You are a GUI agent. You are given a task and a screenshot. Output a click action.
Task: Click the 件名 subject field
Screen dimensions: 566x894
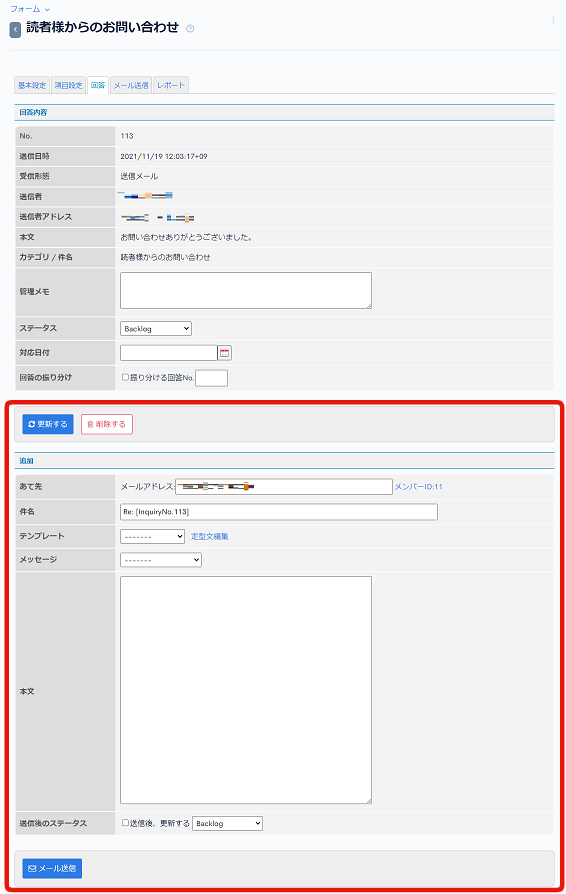coord(279,512)
